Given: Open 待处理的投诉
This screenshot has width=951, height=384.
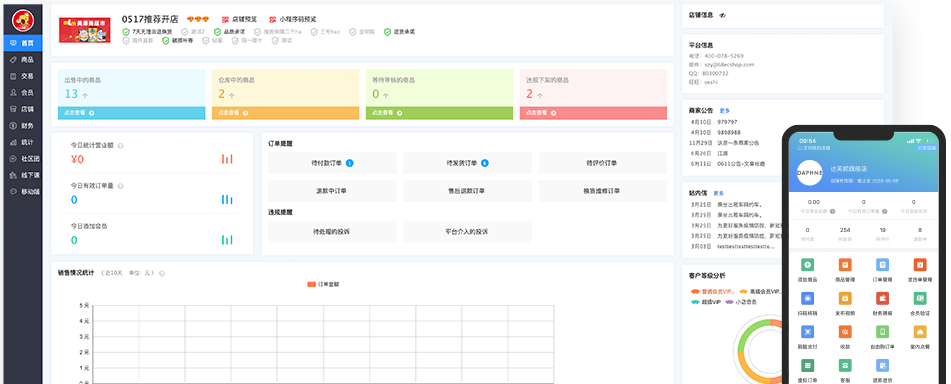Looking at the screenshot, I should pos(332,232).
